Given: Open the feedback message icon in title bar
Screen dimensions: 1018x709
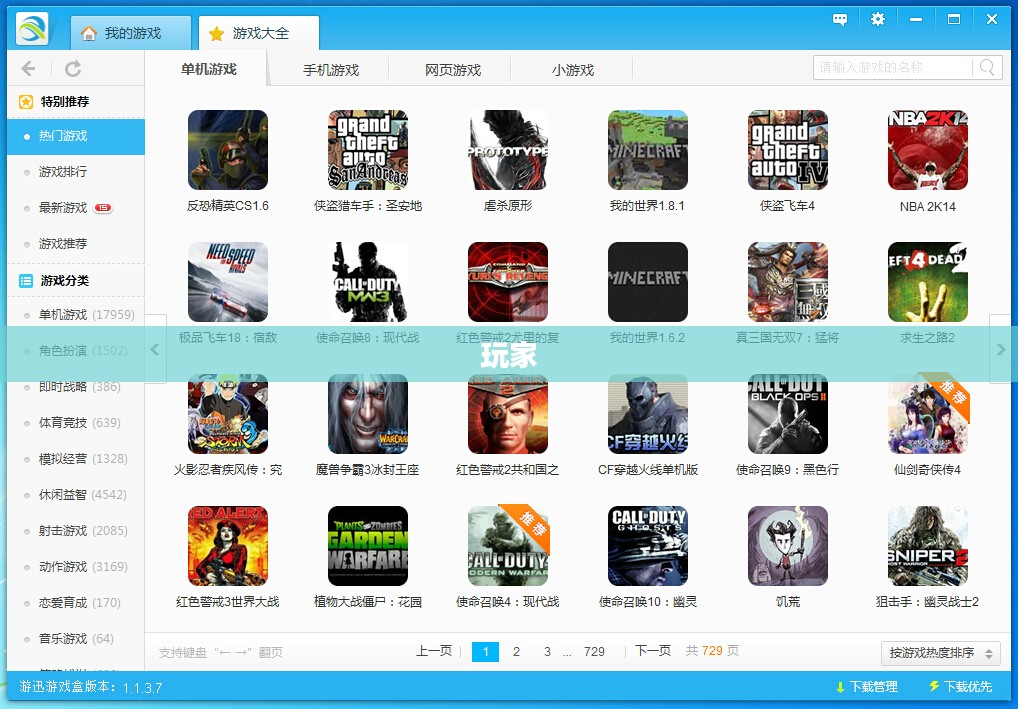Looking at the screenshot, I should [x=839, y=19].
